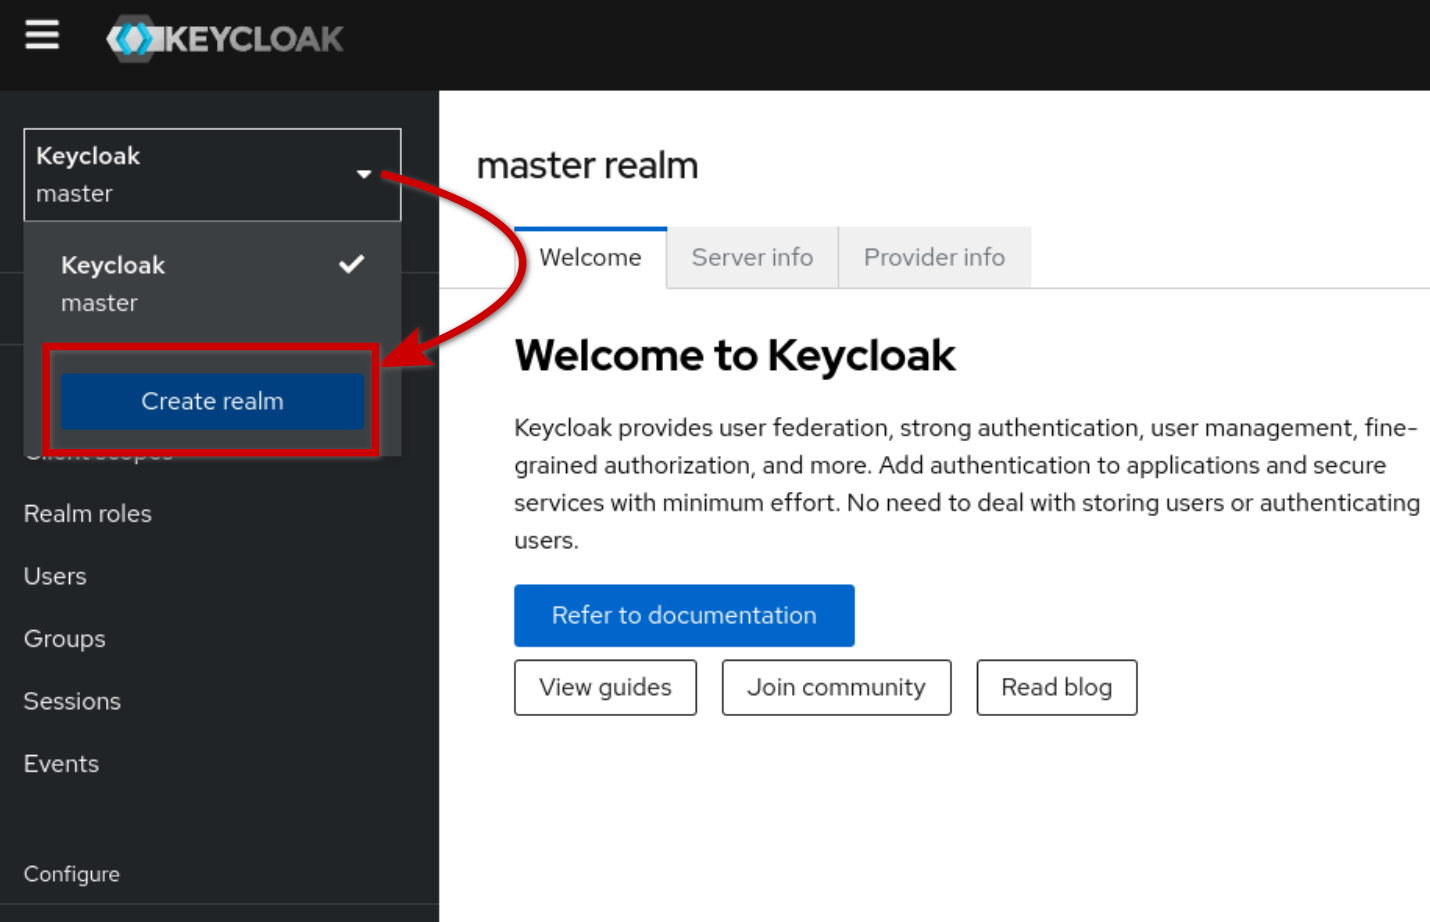Toggle the hamburger sidebar menu icon
Screen dimensions: 1430x922
[42, 35]
